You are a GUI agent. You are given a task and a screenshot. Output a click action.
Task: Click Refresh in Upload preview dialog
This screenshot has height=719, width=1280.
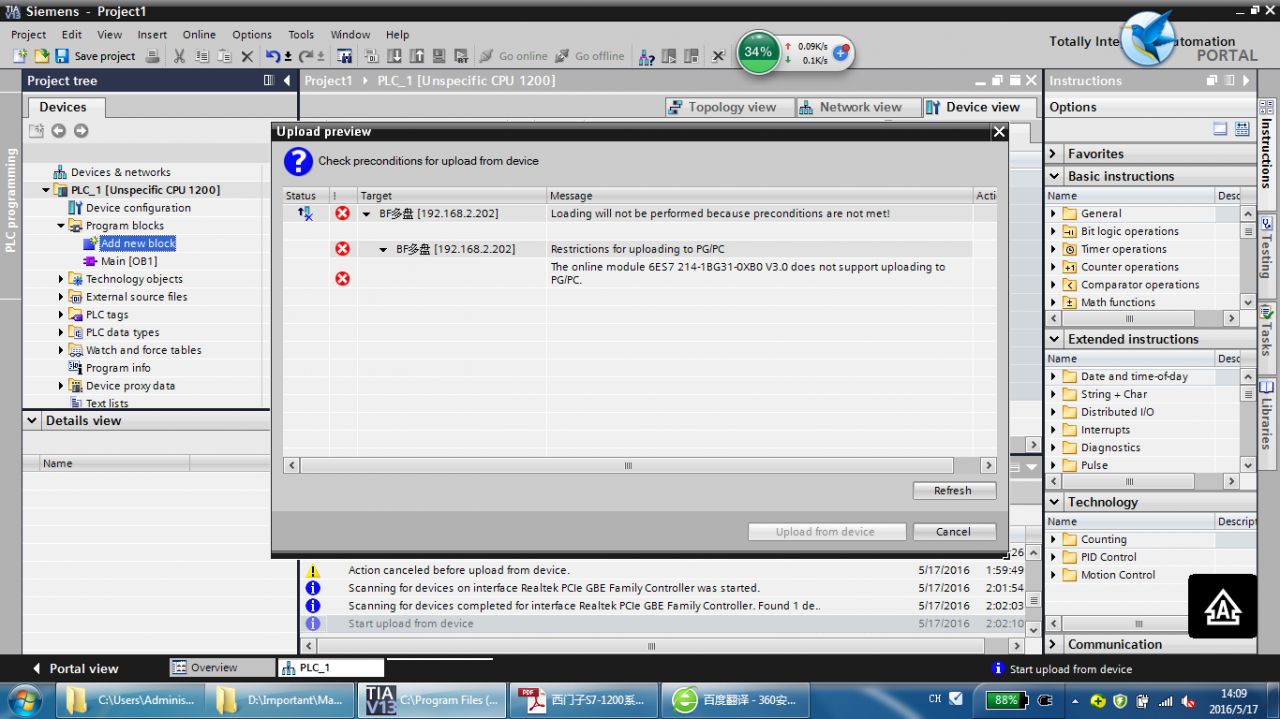point(953,490)
